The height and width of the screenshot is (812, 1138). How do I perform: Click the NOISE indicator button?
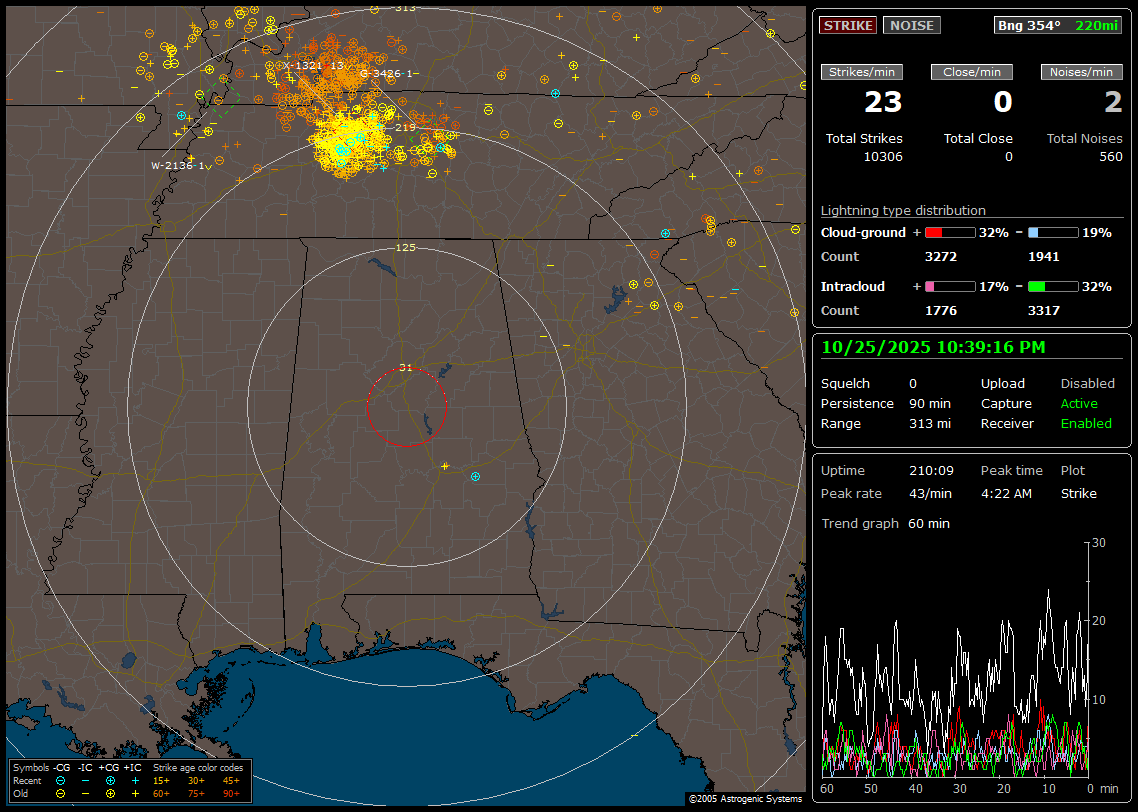coord(911,26)
